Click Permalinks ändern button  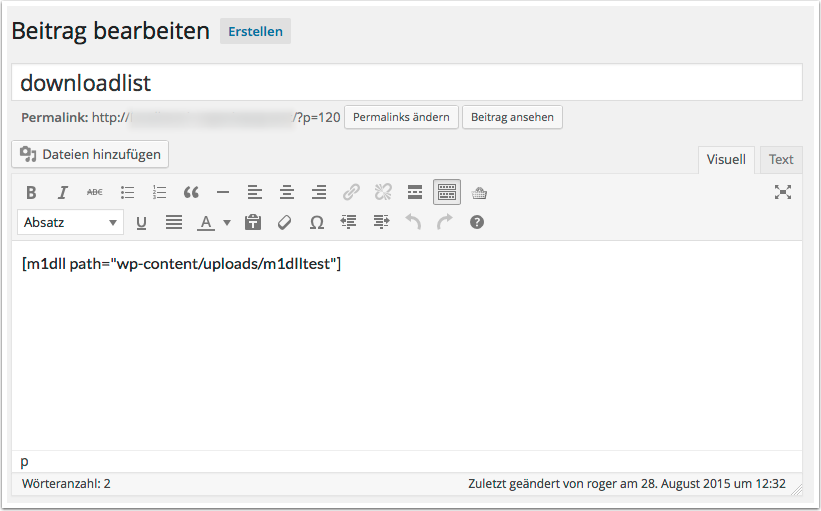(x=401, y=117)
